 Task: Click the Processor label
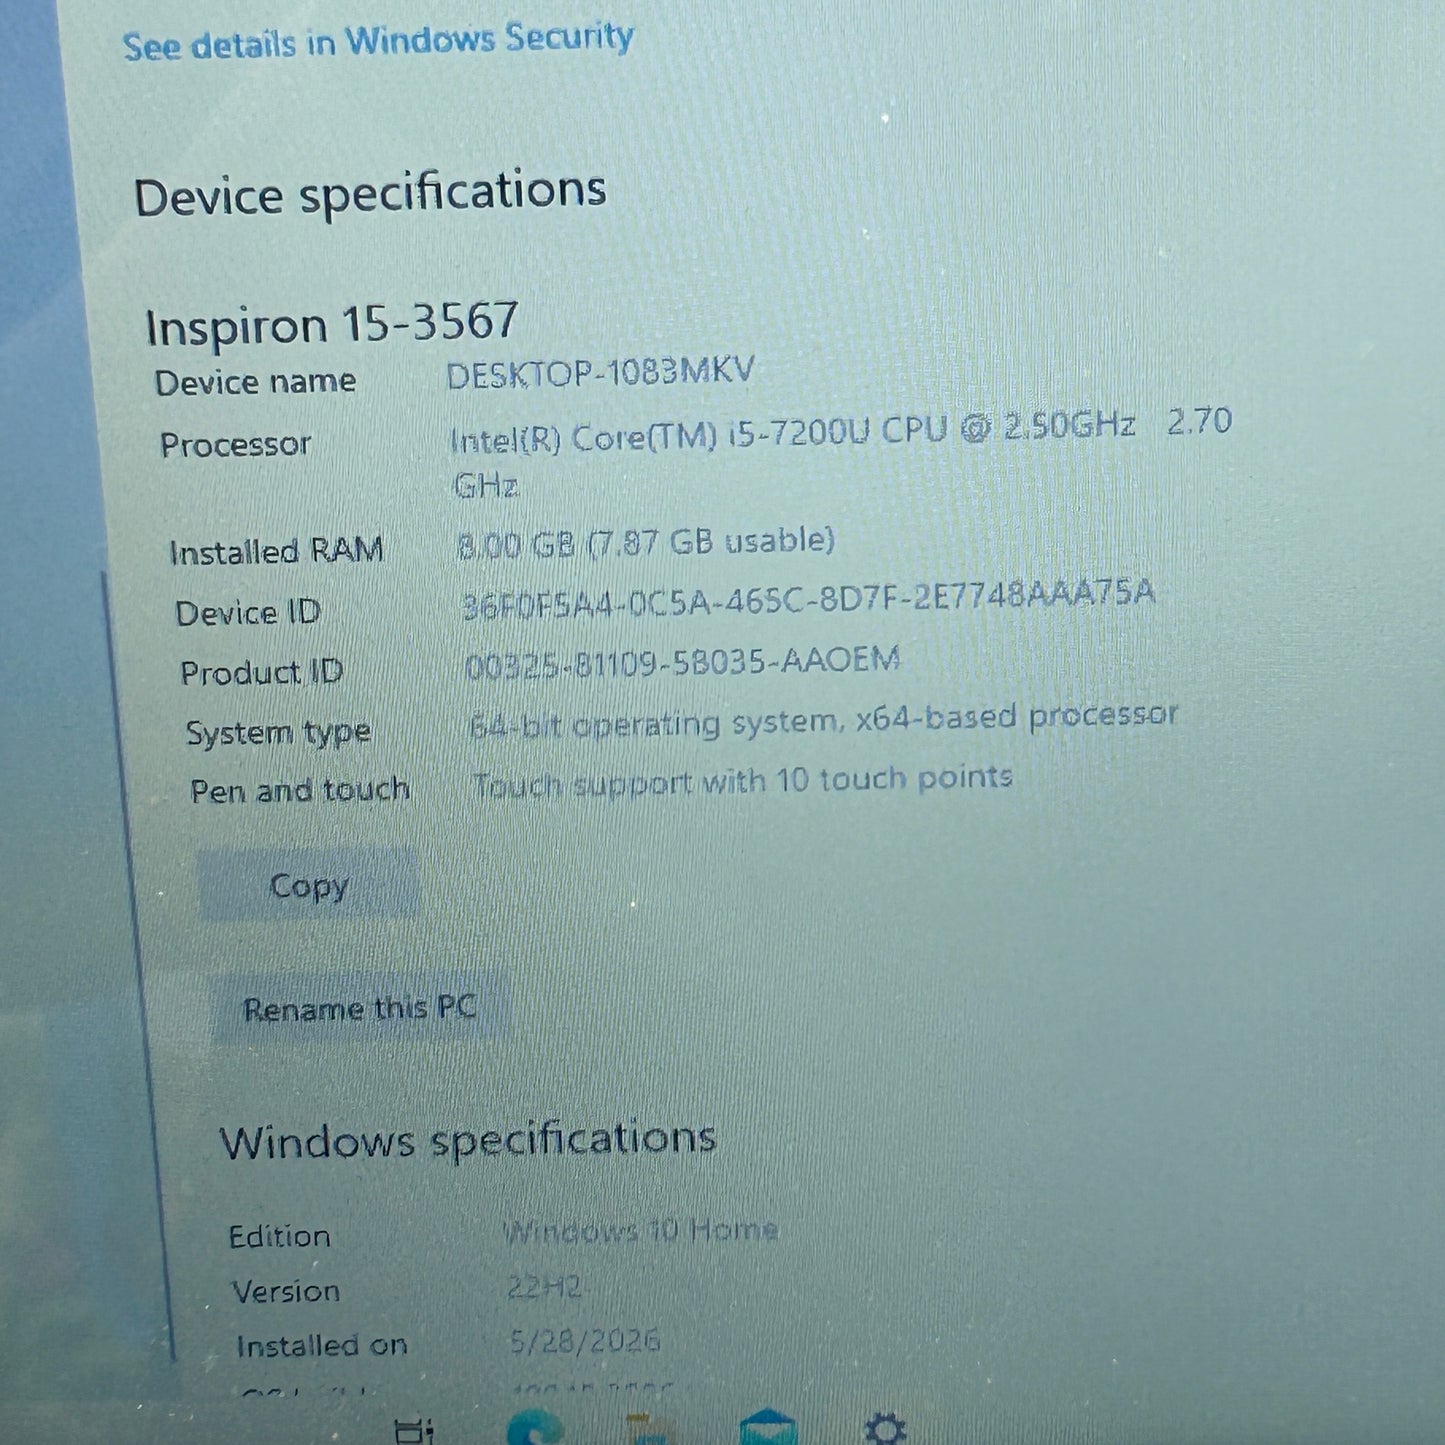[236, 444]
